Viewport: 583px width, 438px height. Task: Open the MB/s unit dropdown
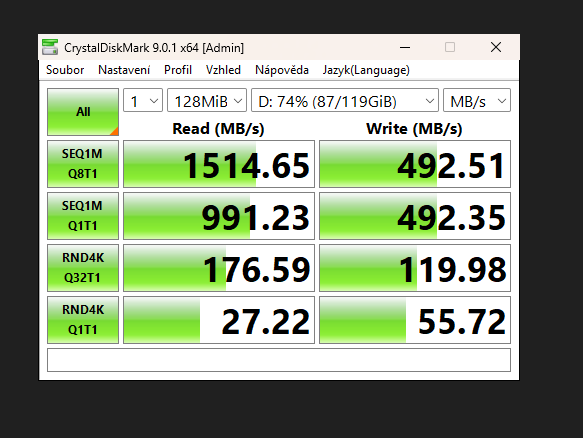click(x=477, y=100)
